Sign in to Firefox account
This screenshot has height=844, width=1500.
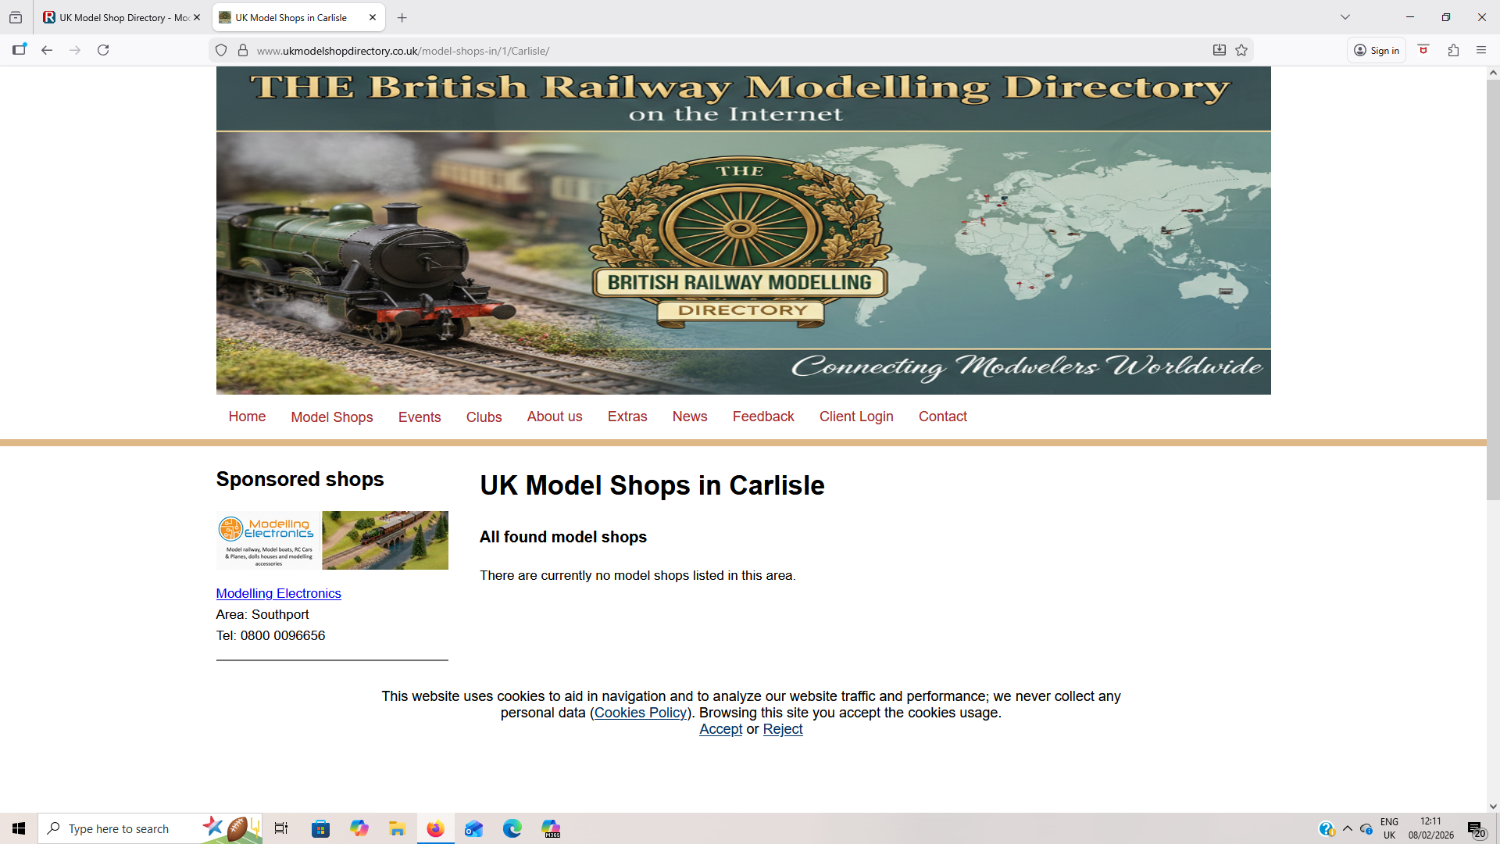1377,50
